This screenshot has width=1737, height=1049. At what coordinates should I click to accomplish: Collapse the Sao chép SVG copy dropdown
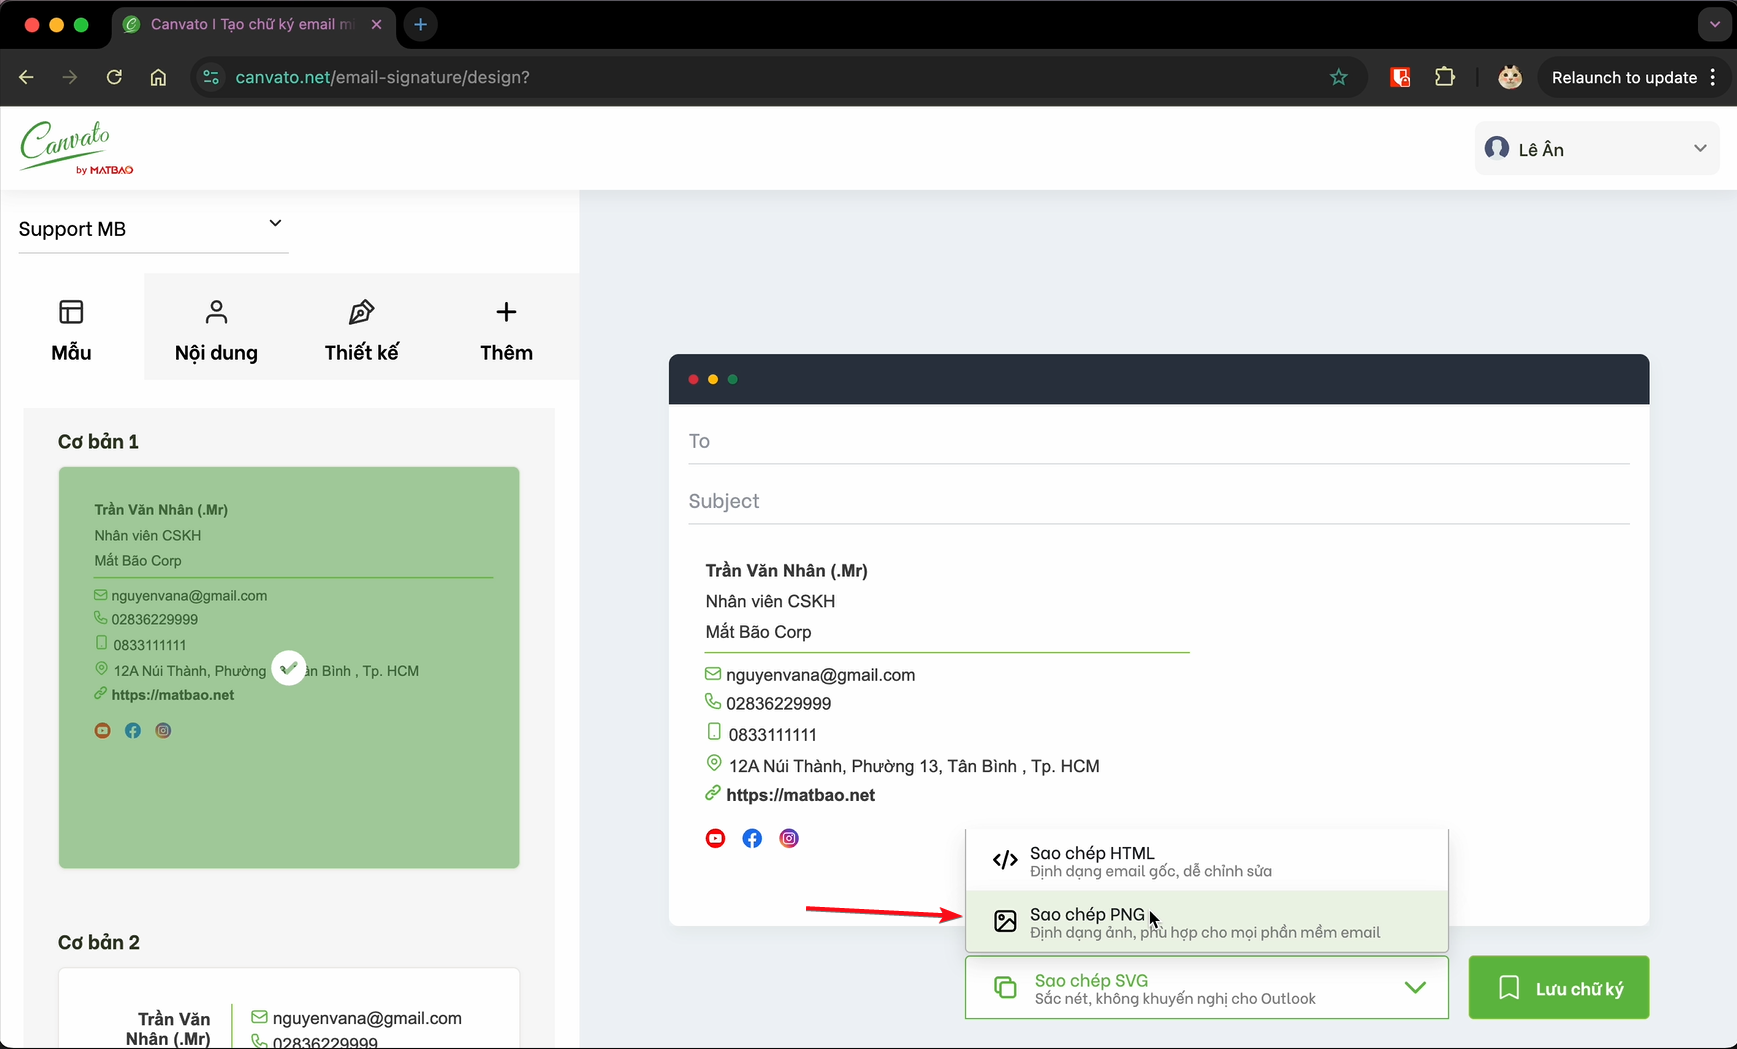click(1414, 988)
